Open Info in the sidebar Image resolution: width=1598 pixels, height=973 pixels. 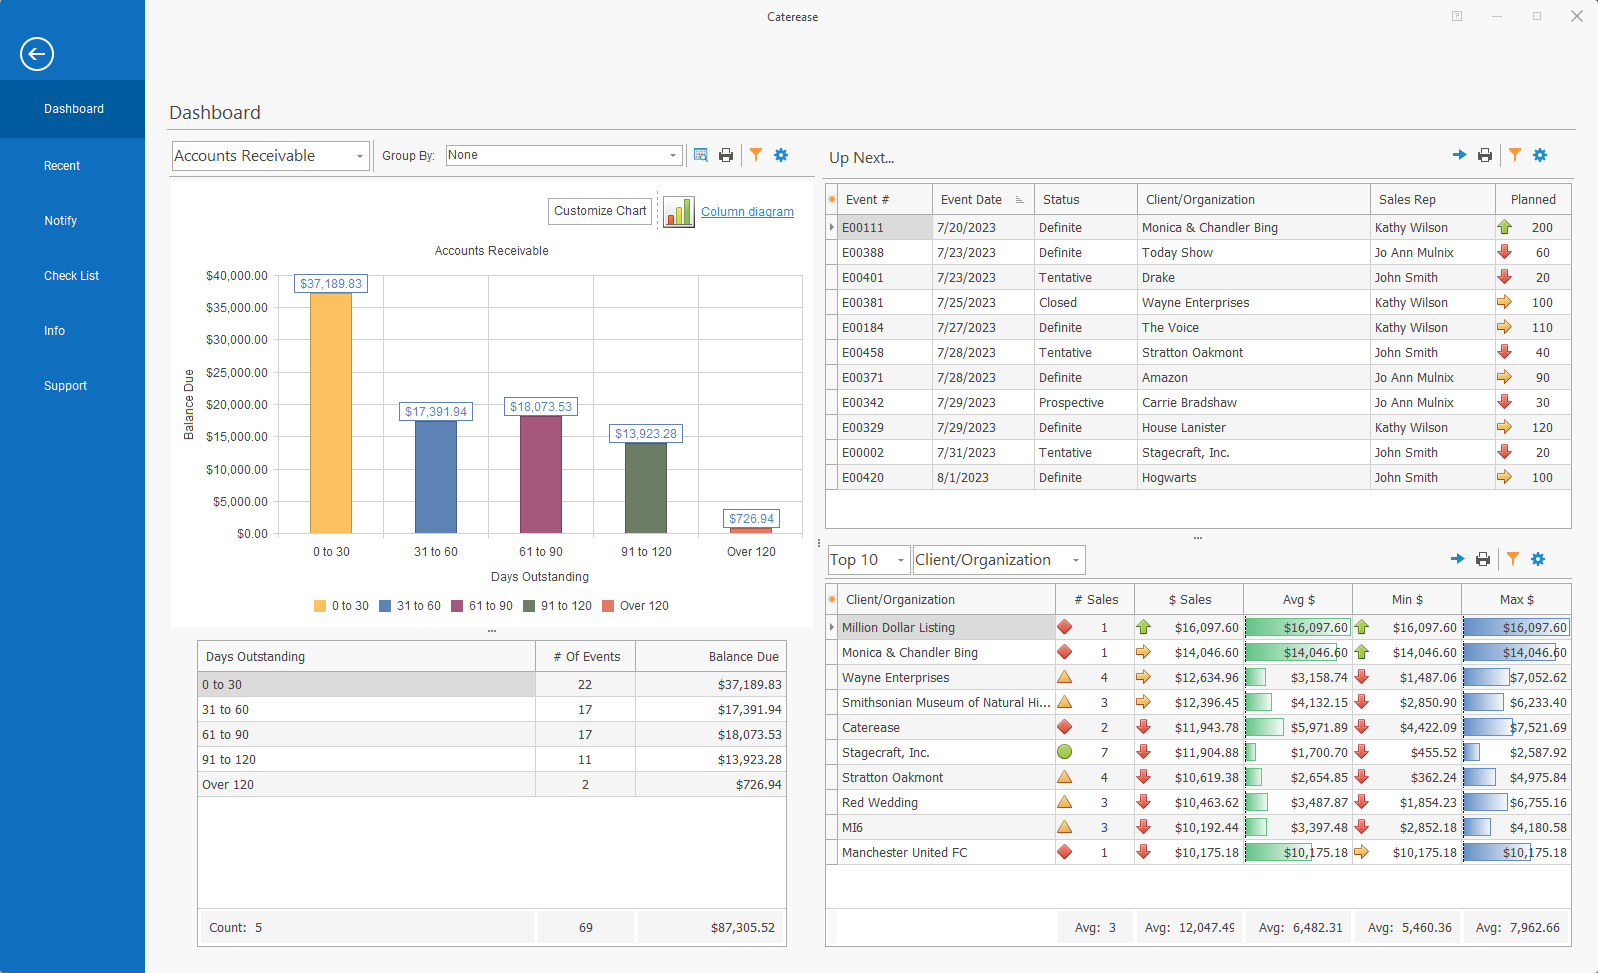click(x=54, y=331)
